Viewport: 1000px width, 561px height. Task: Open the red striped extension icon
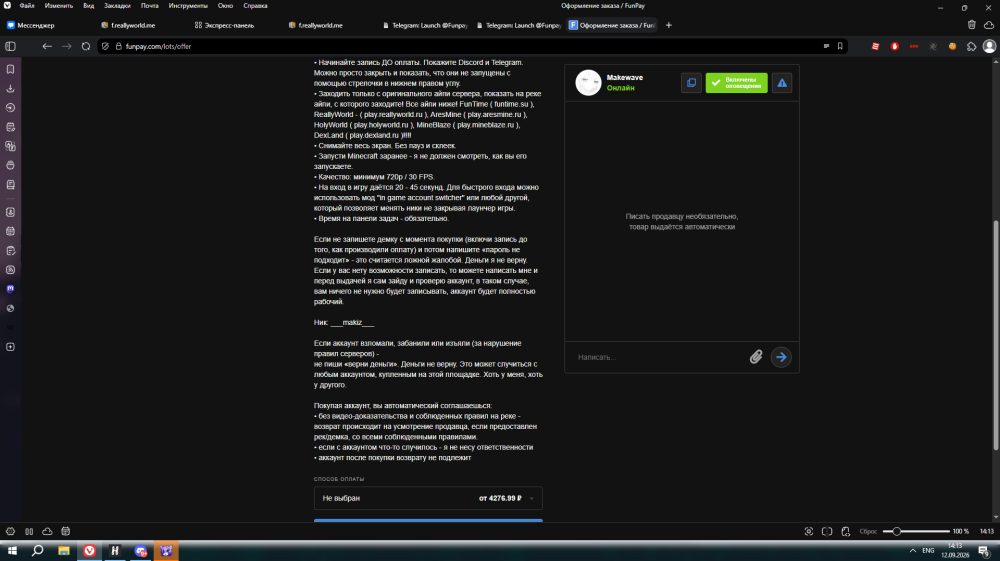[x=876, y=47]
